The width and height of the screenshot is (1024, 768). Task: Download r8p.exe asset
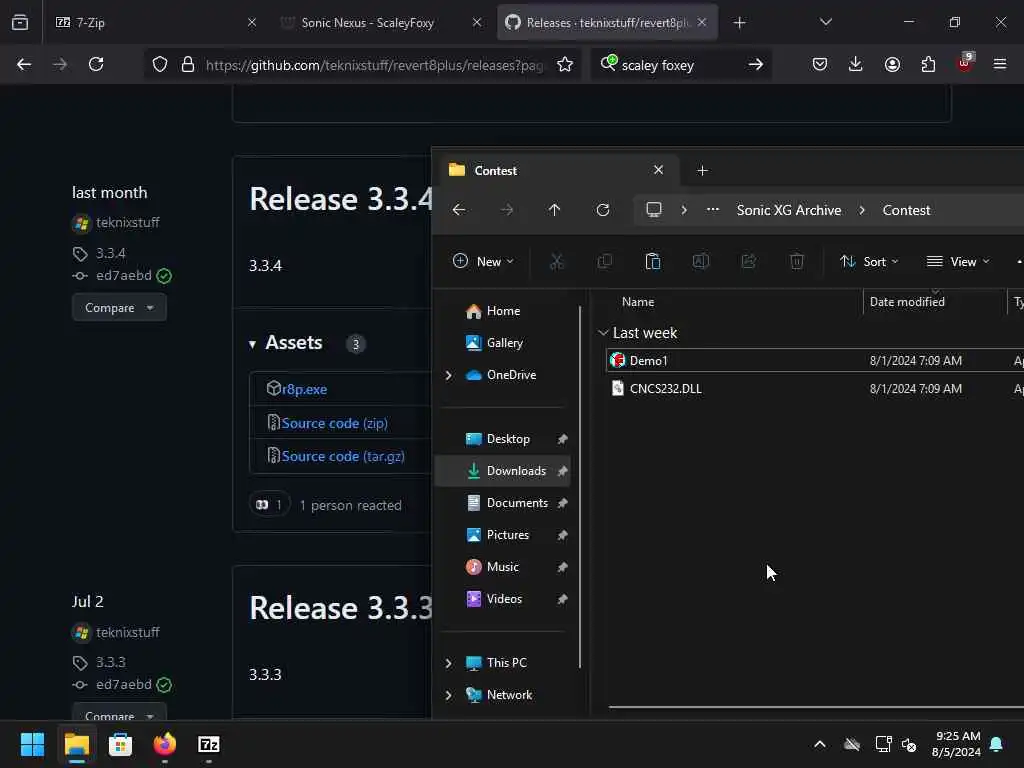coord(304,389)
